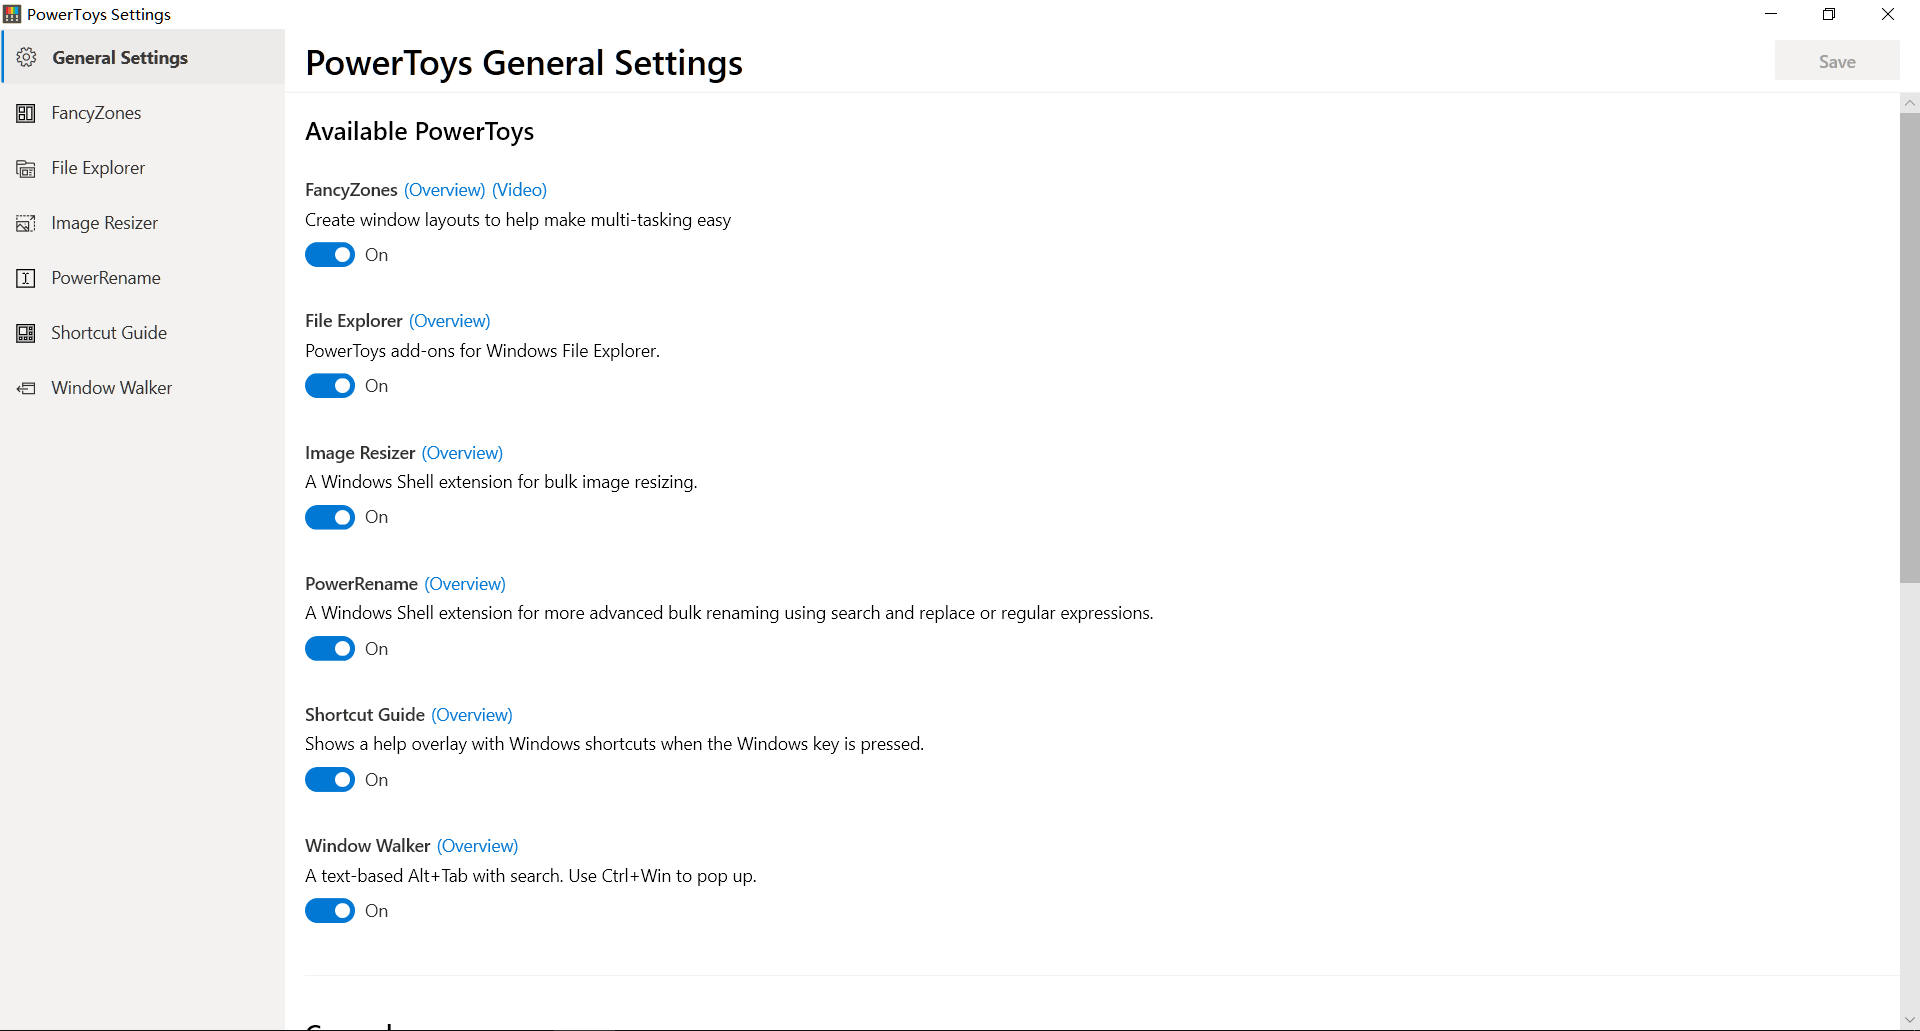Disable the File Explorer add-ons toggle

coord(330,386)
